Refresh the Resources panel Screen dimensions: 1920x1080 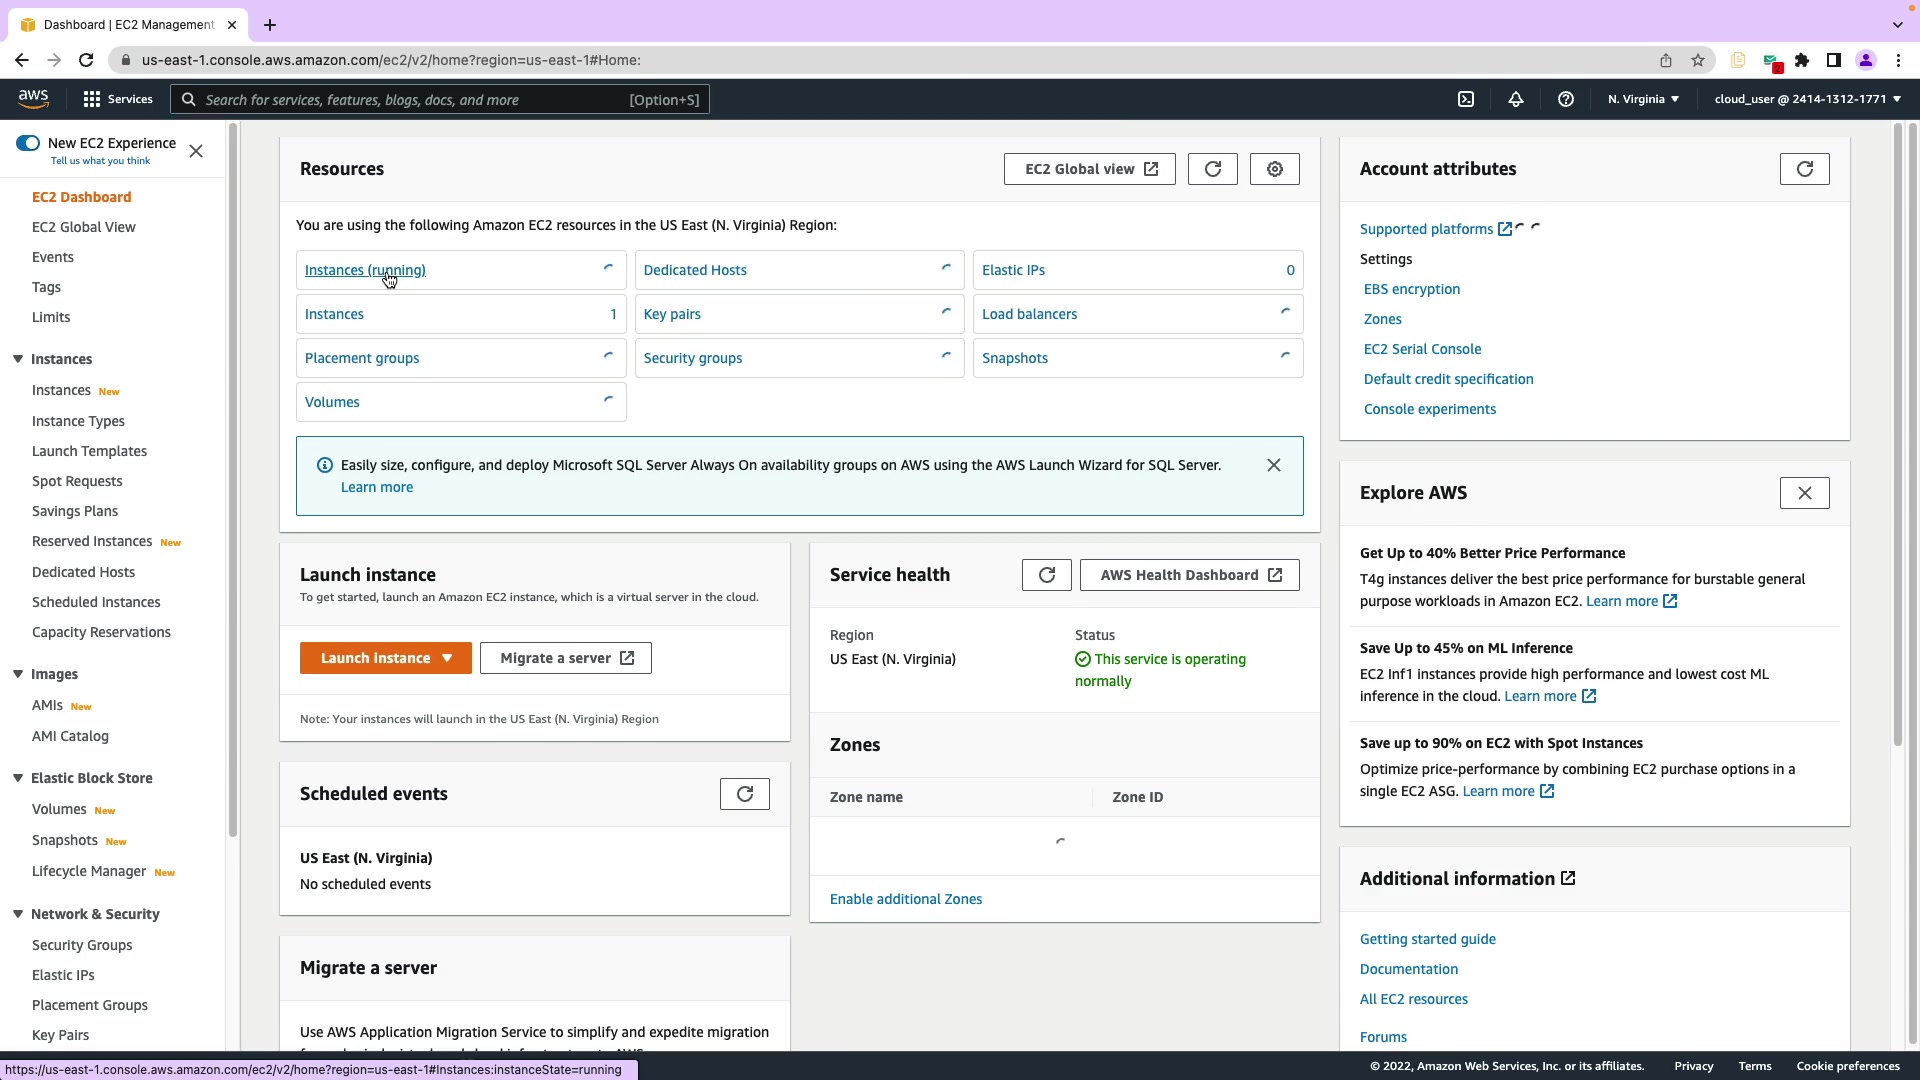pos(1212,169)
